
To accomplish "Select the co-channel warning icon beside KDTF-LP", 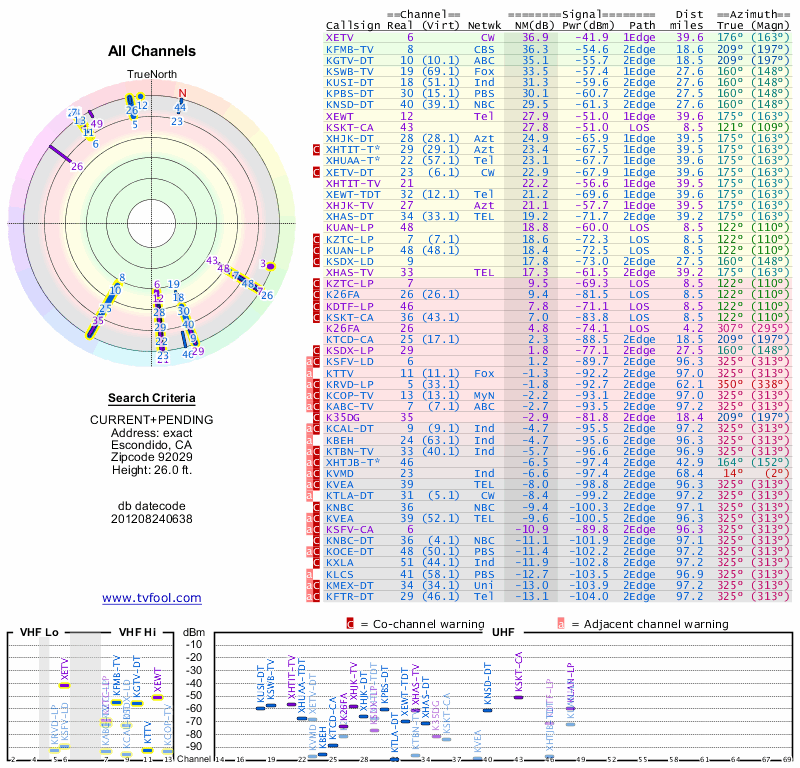I will coord(317,306).
